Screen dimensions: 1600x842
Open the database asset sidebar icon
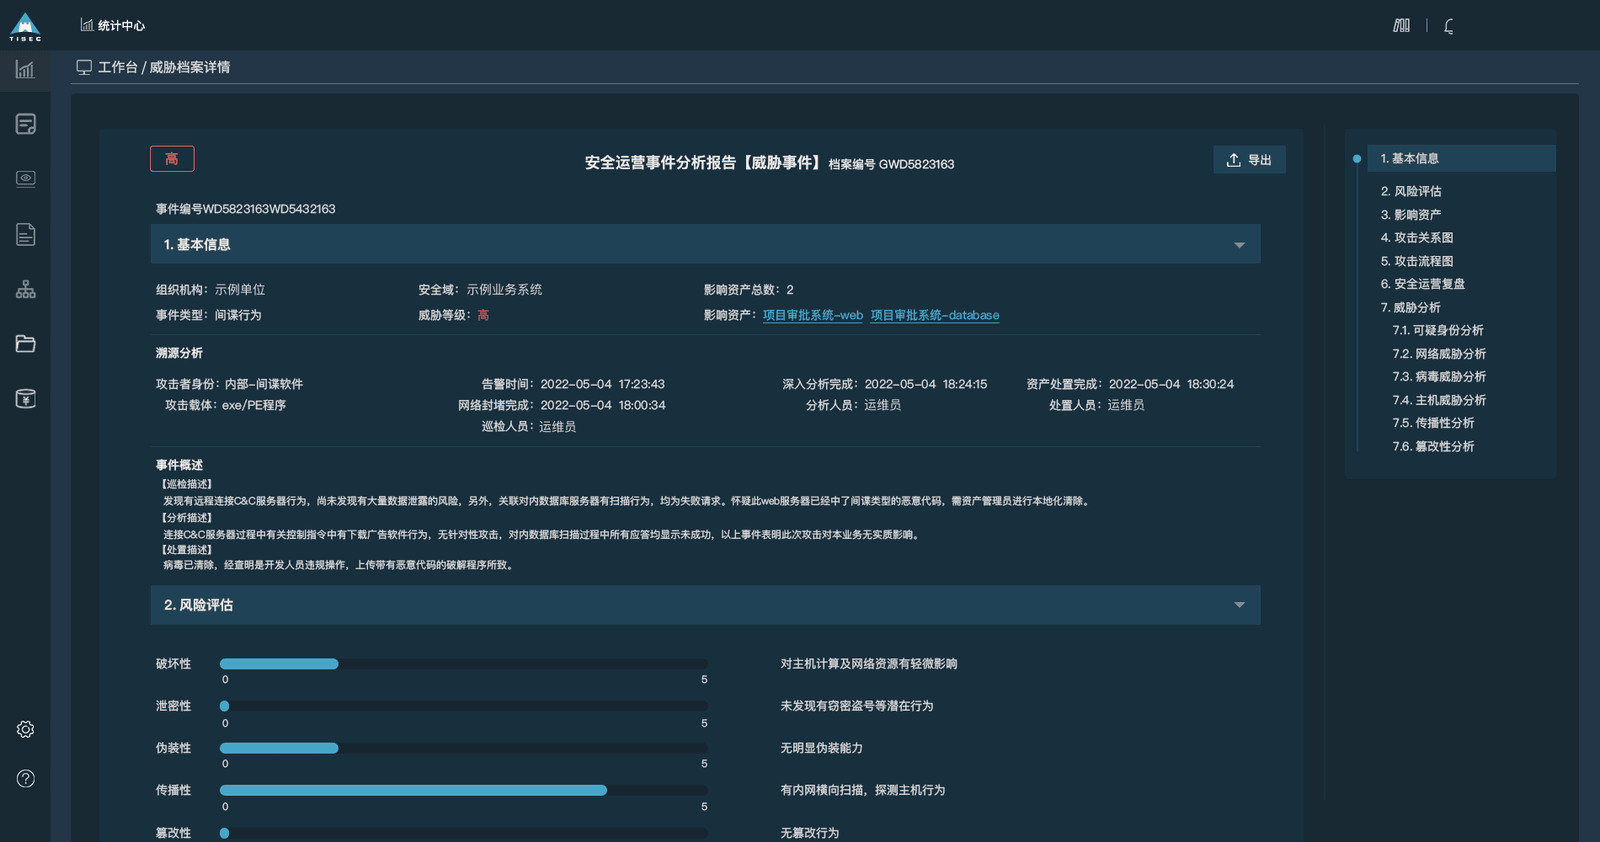(26, 398)
